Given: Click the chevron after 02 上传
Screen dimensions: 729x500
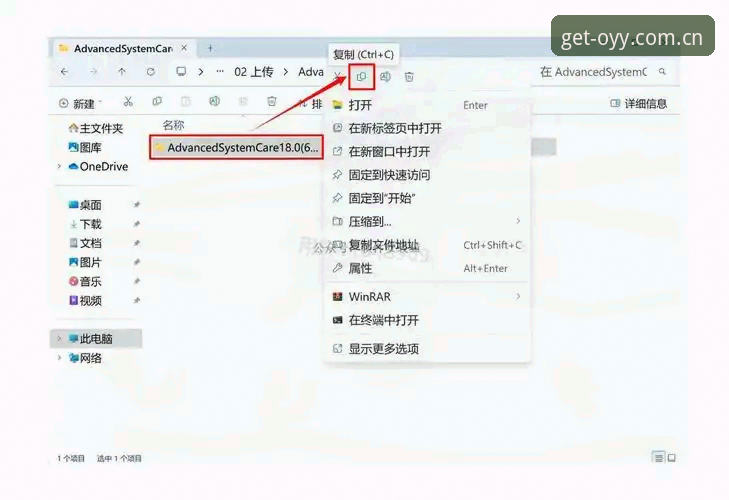Looking at the screenshot, I should click(286, 72).
